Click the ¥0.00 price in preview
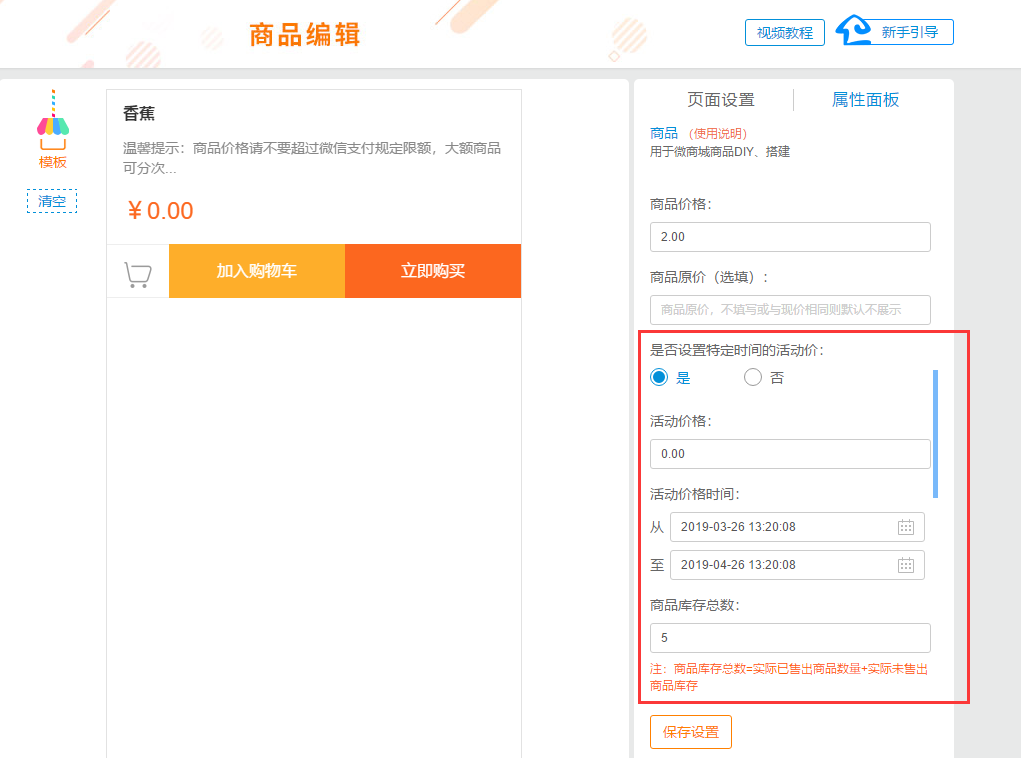Viewport: 1021px width, 758px height. click(160, 210)
